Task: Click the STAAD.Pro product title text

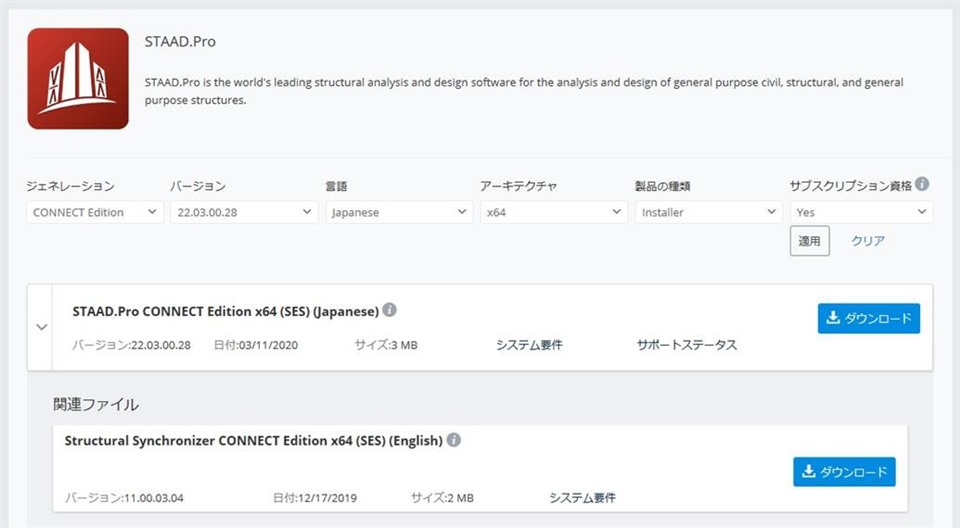Action: tap(180, 42)
